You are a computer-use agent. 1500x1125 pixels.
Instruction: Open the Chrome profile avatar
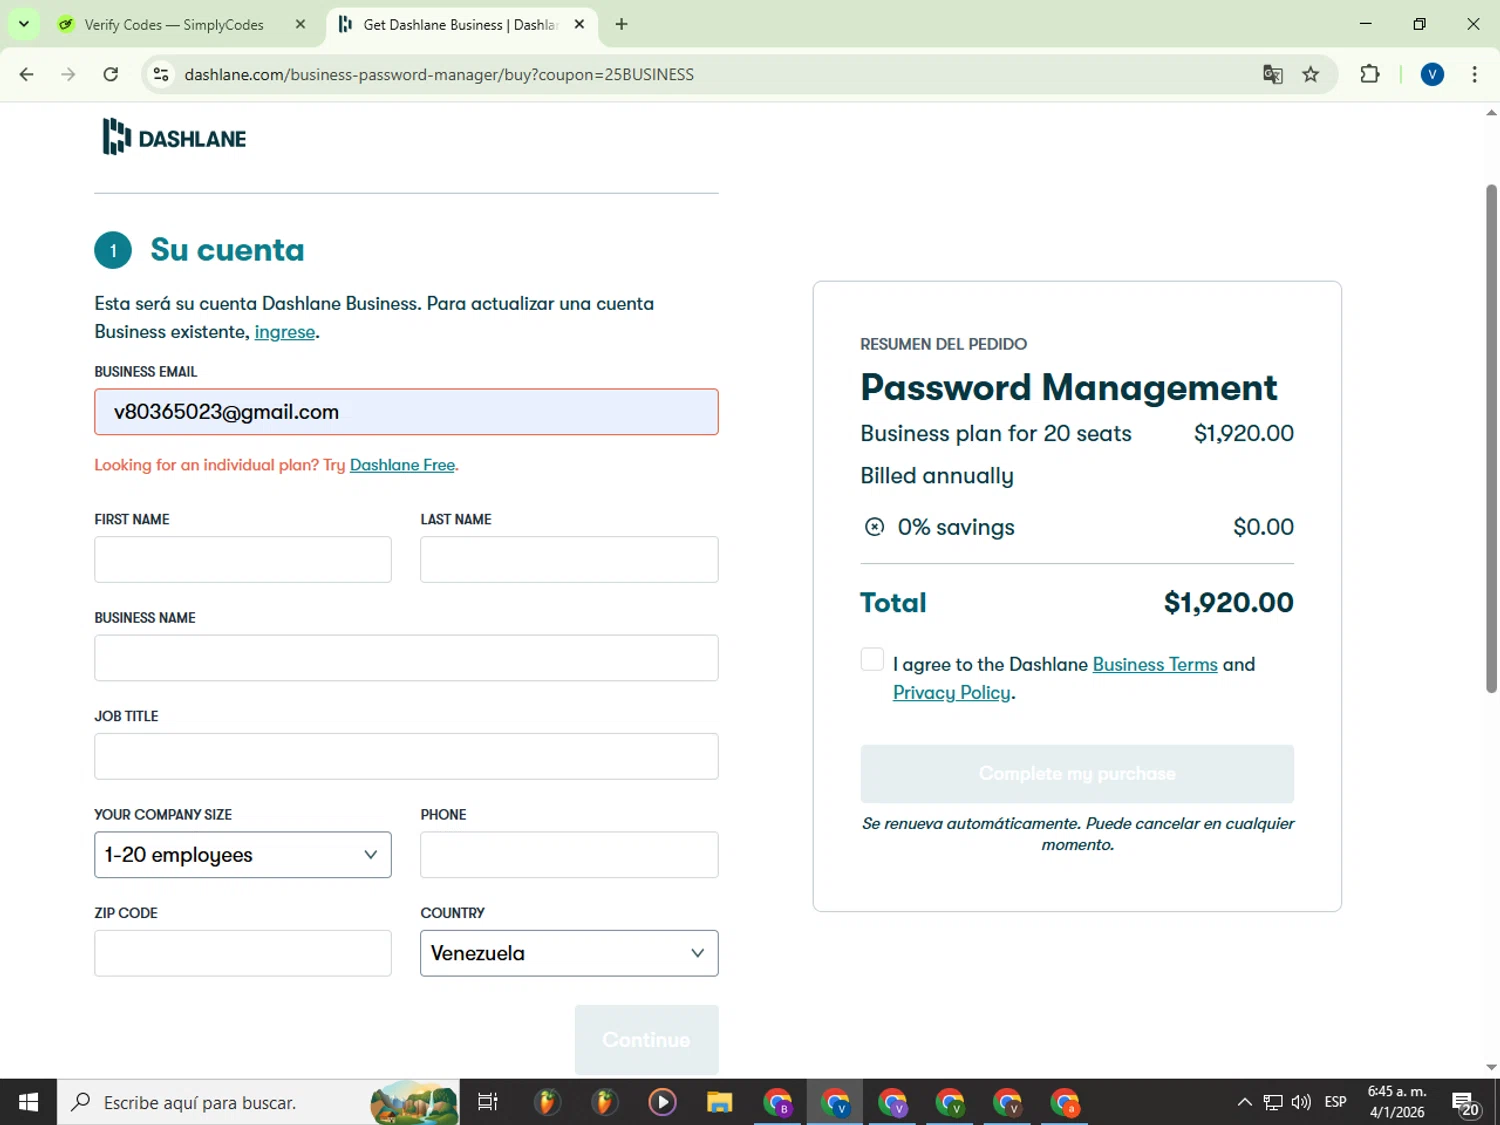1431,74
